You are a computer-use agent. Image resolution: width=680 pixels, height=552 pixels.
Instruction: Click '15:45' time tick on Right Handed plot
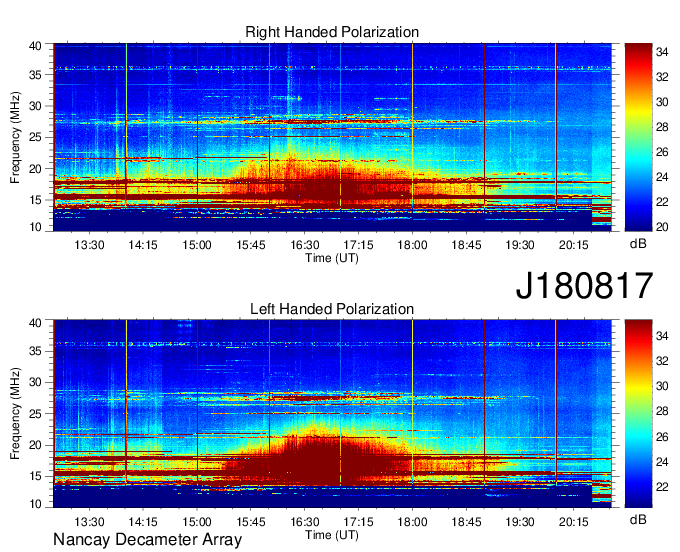click(251, 245)
